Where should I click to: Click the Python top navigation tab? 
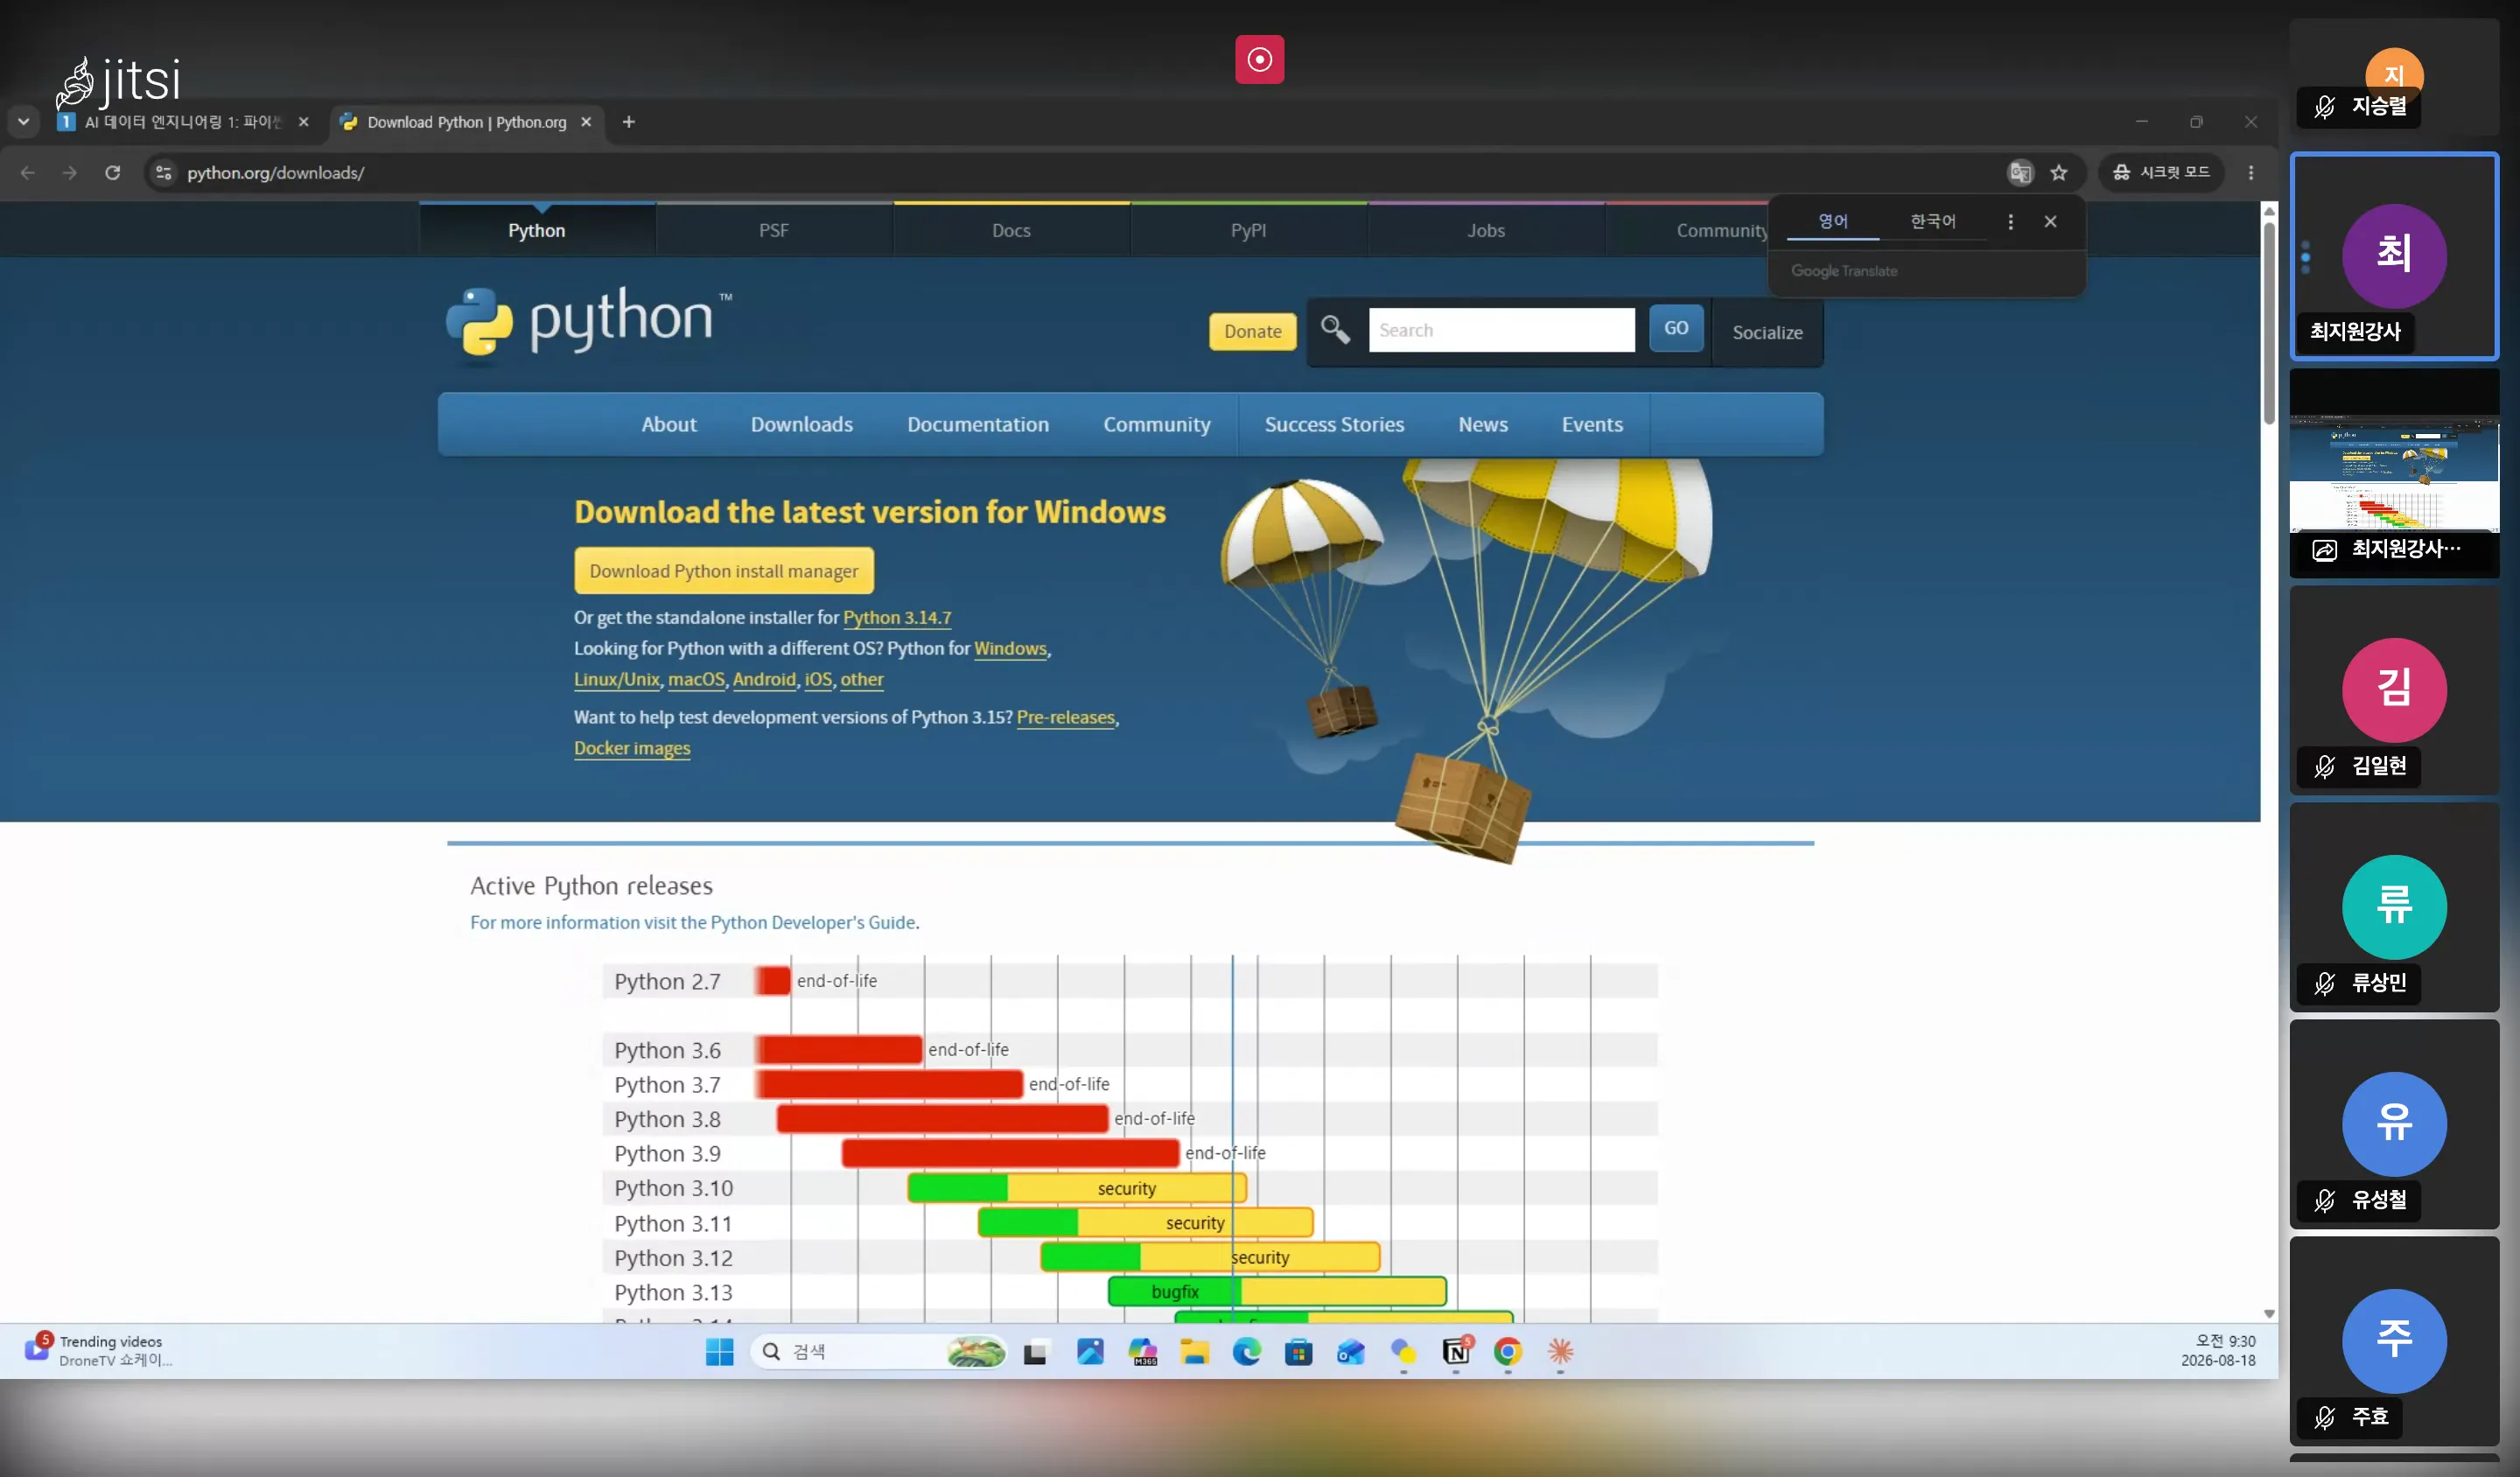coord(537,231)
